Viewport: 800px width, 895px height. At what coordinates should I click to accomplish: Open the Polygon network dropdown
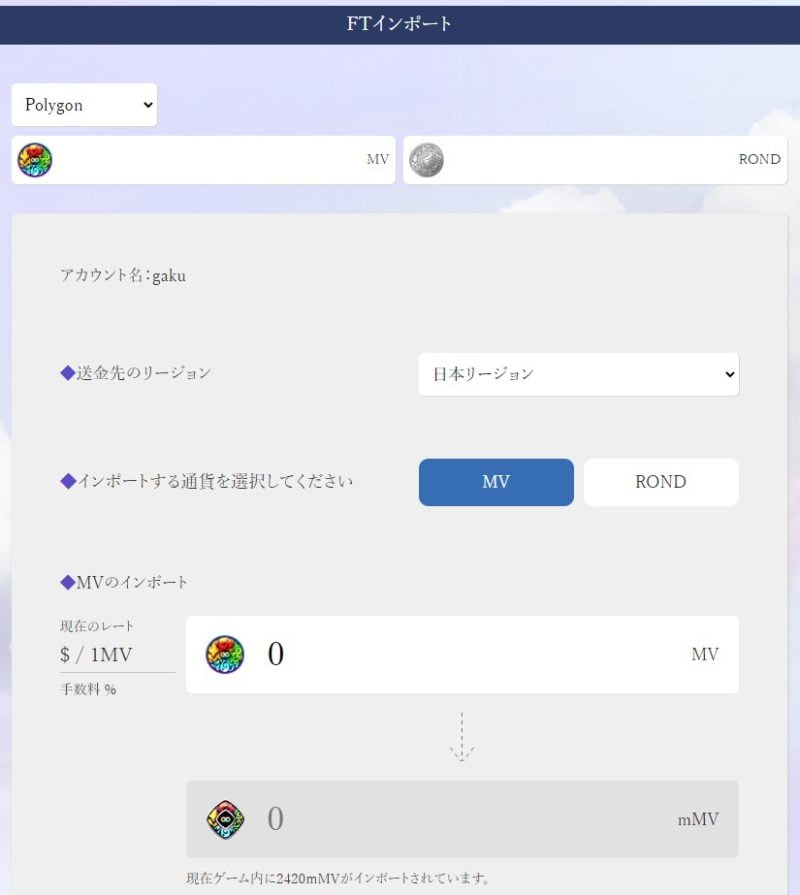84,105
